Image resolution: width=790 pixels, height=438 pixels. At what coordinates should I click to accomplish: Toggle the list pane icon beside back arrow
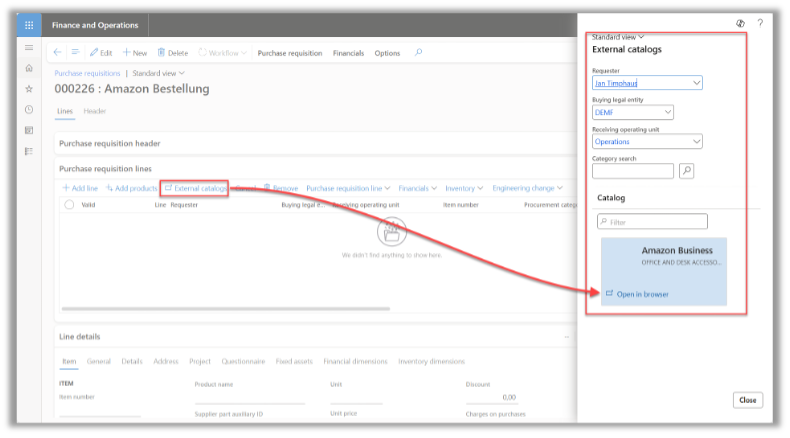(76, 52)
